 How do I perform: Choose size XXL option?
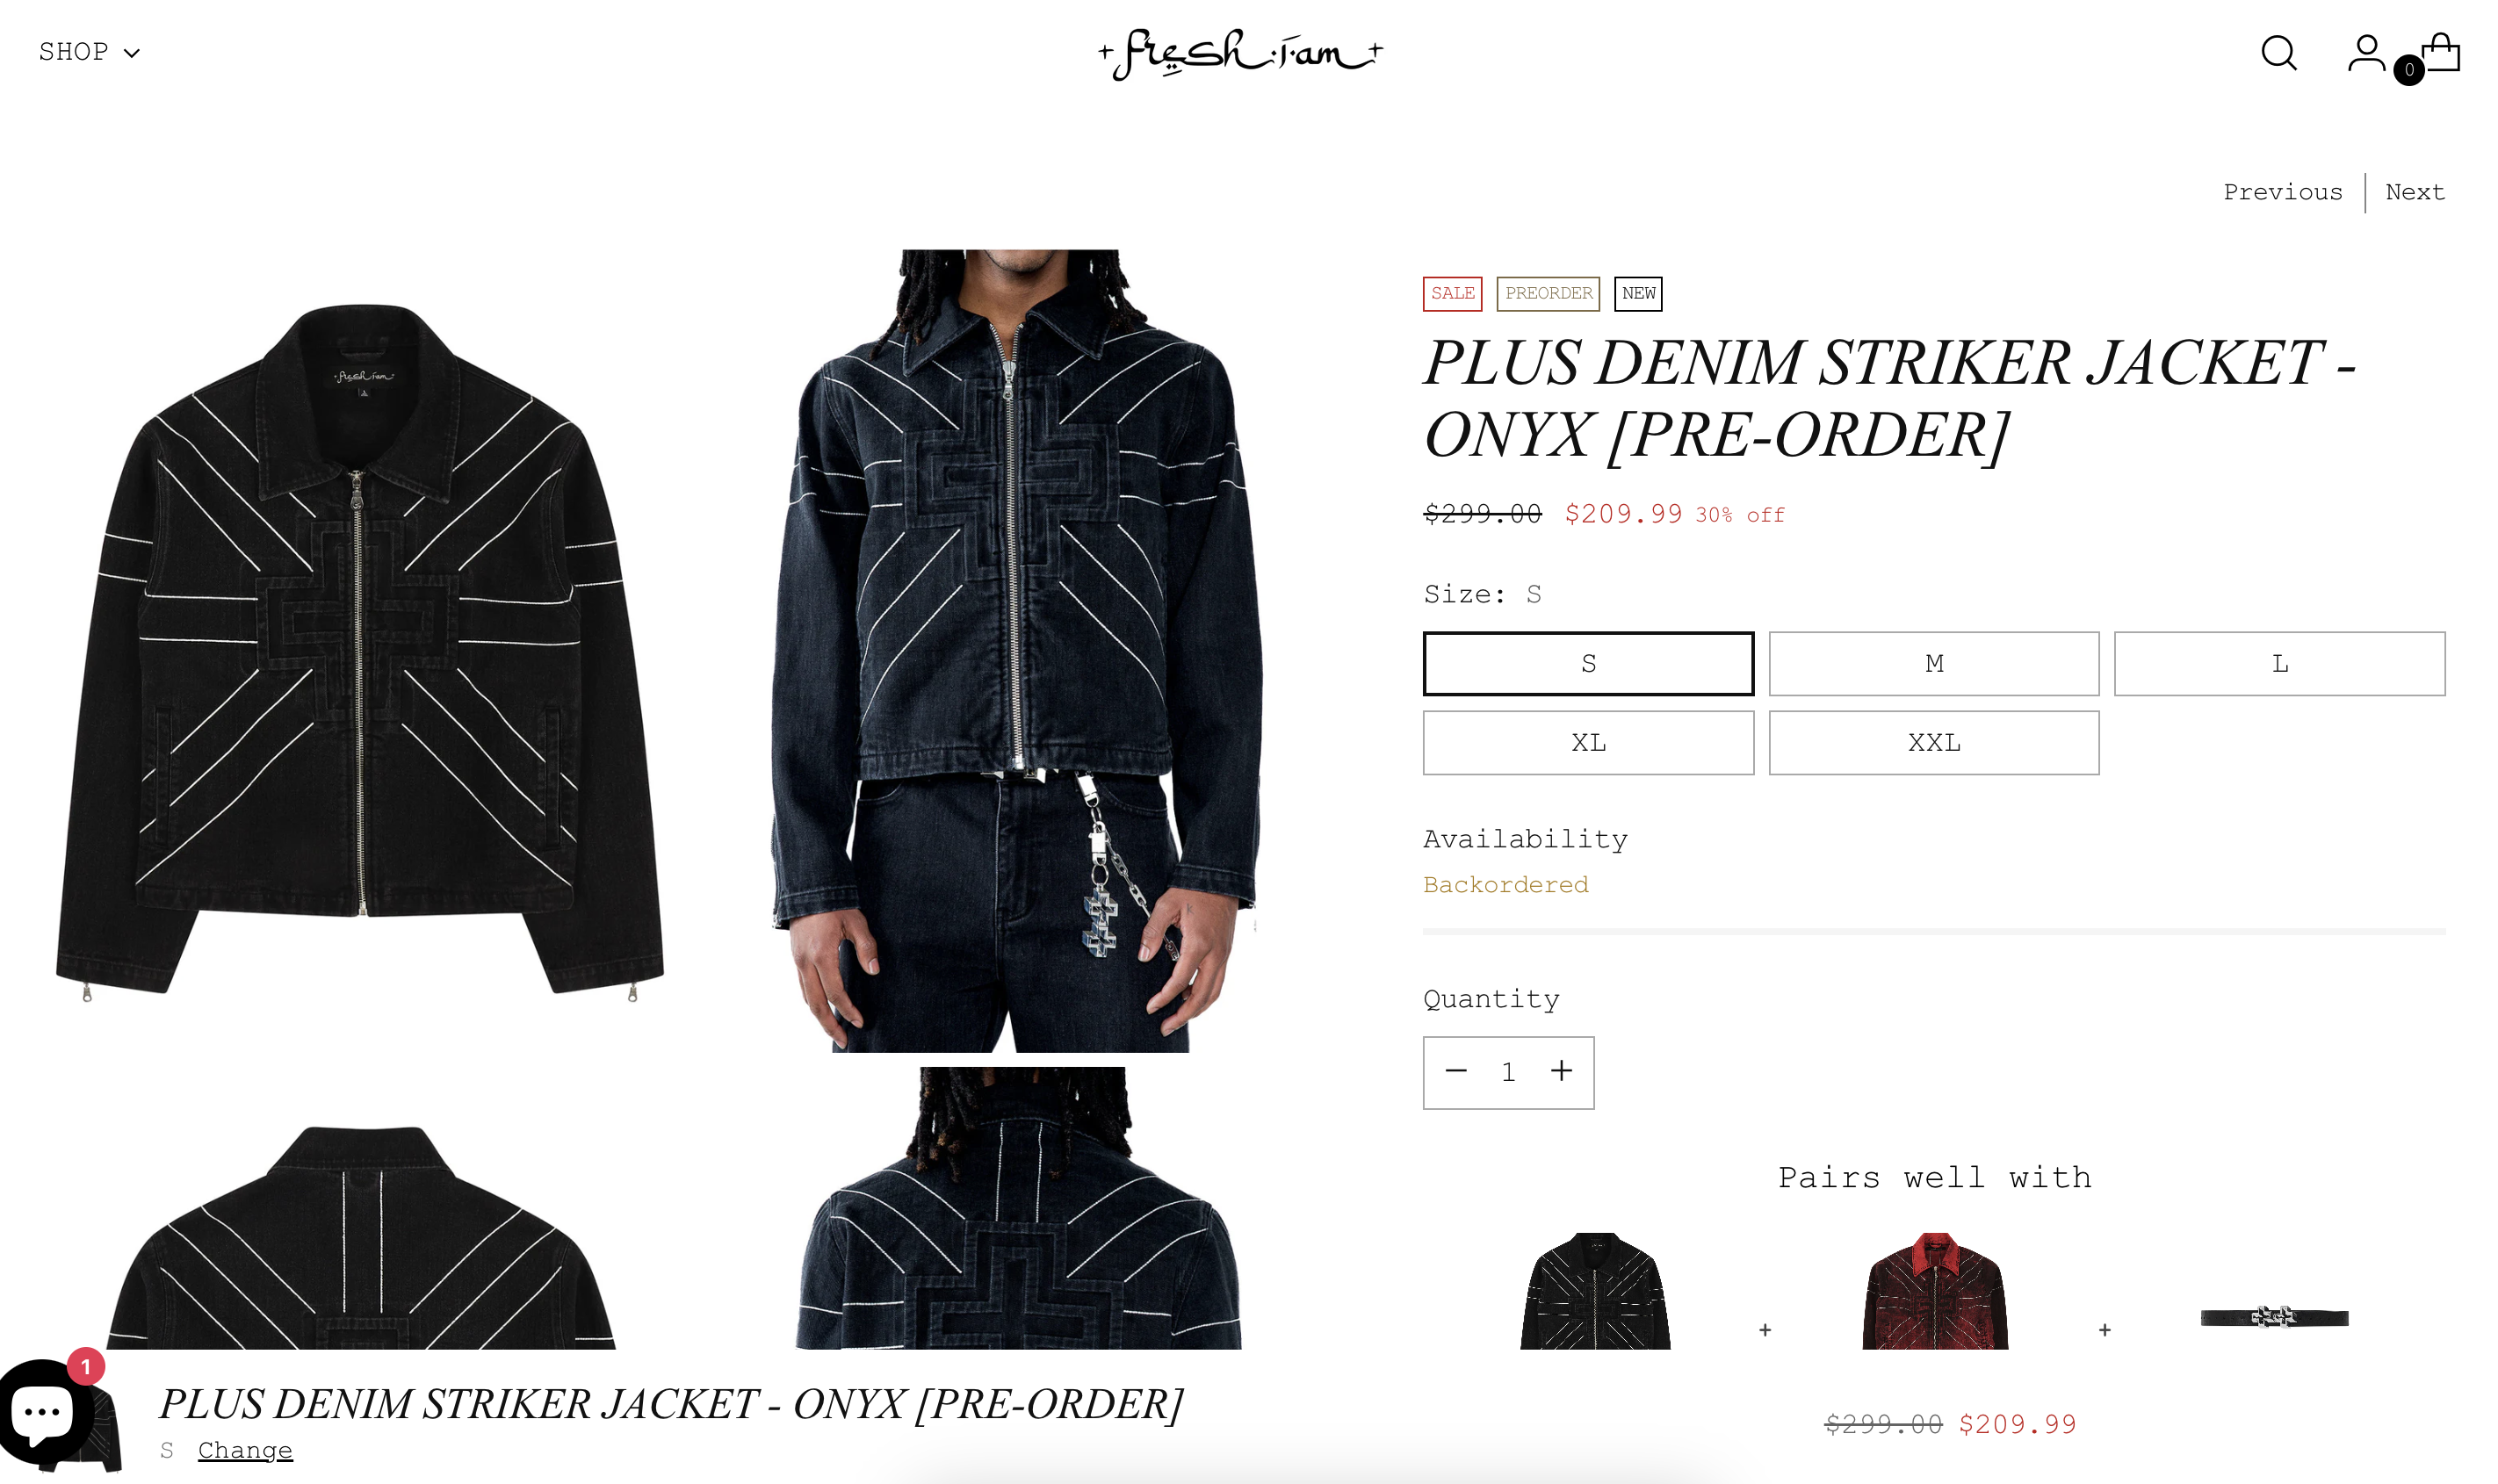coord(1933,743)
